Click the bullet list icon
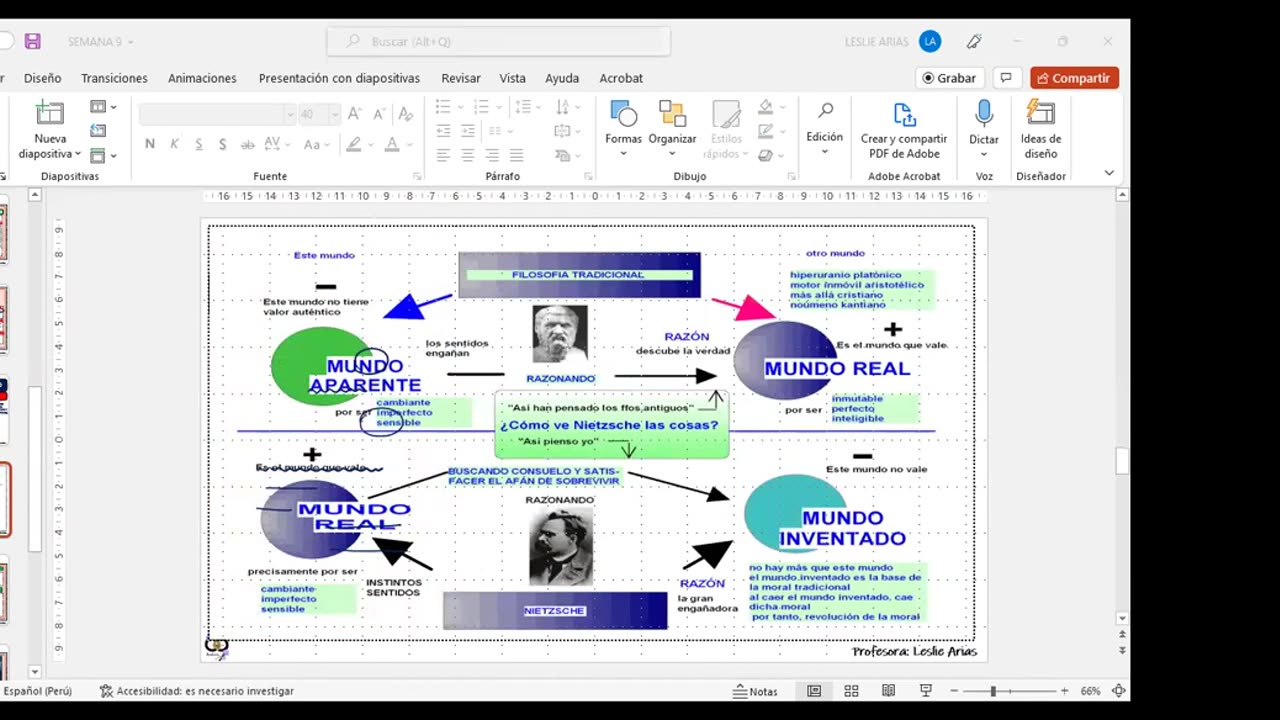The height and width of the screenshot is (720, 1280). pos(444,107)
